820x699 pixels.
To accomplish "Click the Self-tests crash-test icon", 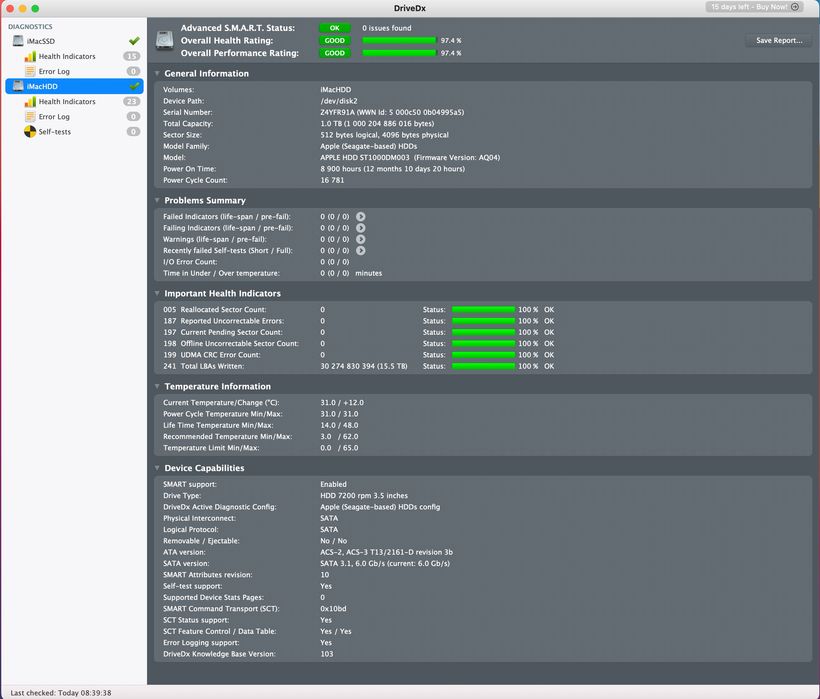I will (x=30, y=132).
